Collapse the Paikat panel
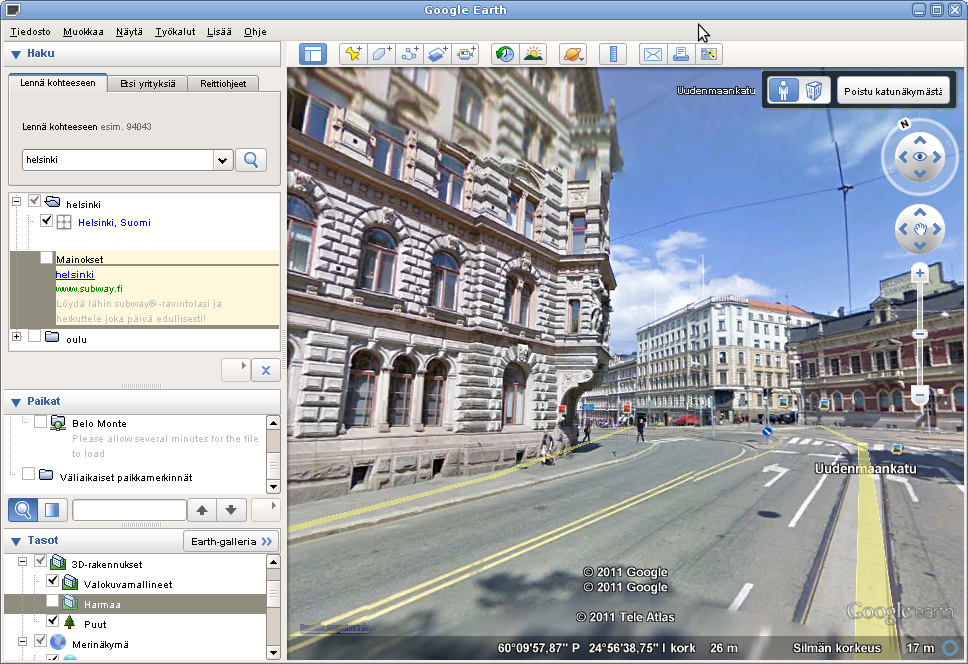968x664 pixels. tap(16, 402)
